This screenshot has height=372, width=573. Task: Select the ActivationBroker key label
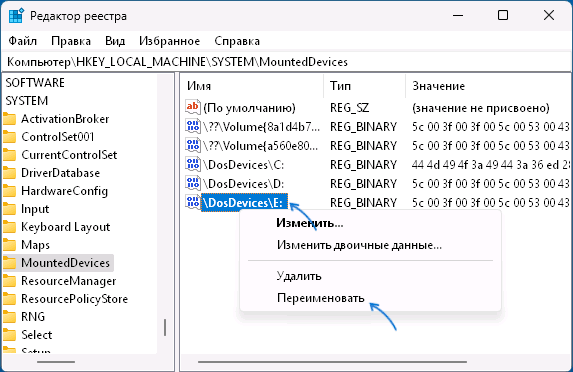coord(65,119)
